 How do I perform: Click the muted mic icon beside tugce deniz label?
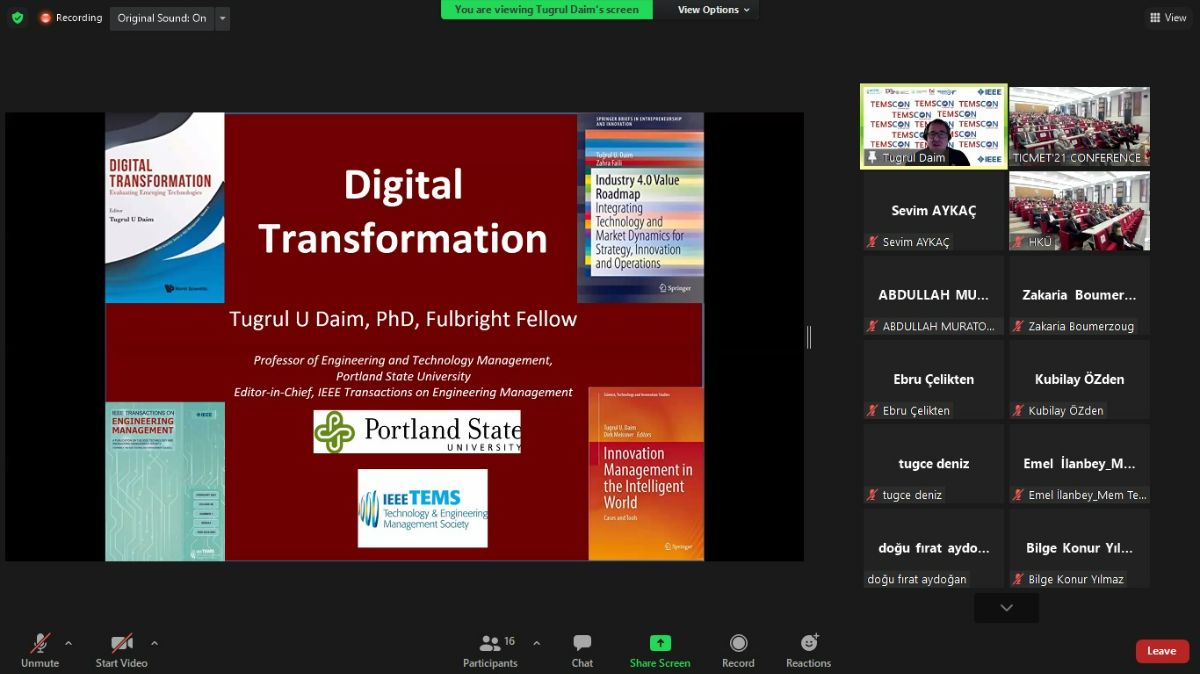click(x=873, y=495)
